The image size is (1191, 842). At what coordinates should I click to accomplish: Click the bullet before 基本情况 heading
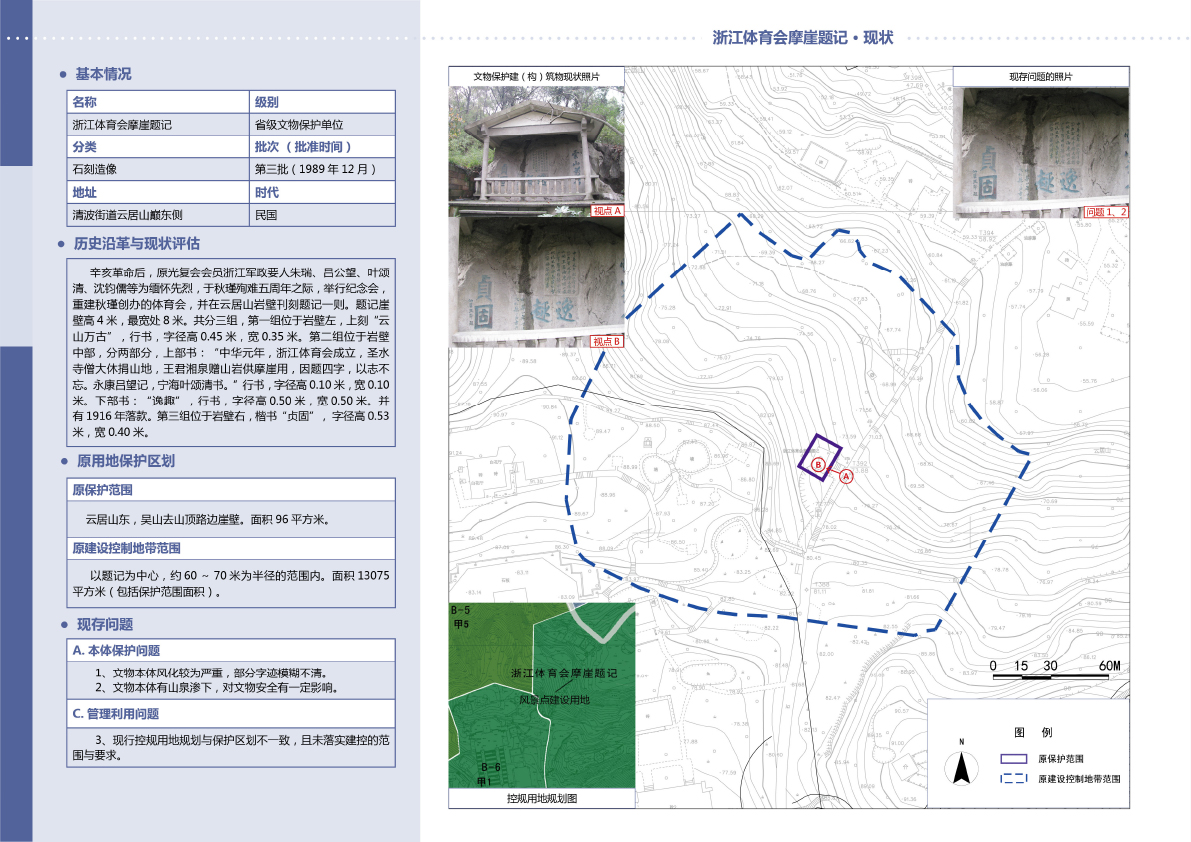point(63,75)
